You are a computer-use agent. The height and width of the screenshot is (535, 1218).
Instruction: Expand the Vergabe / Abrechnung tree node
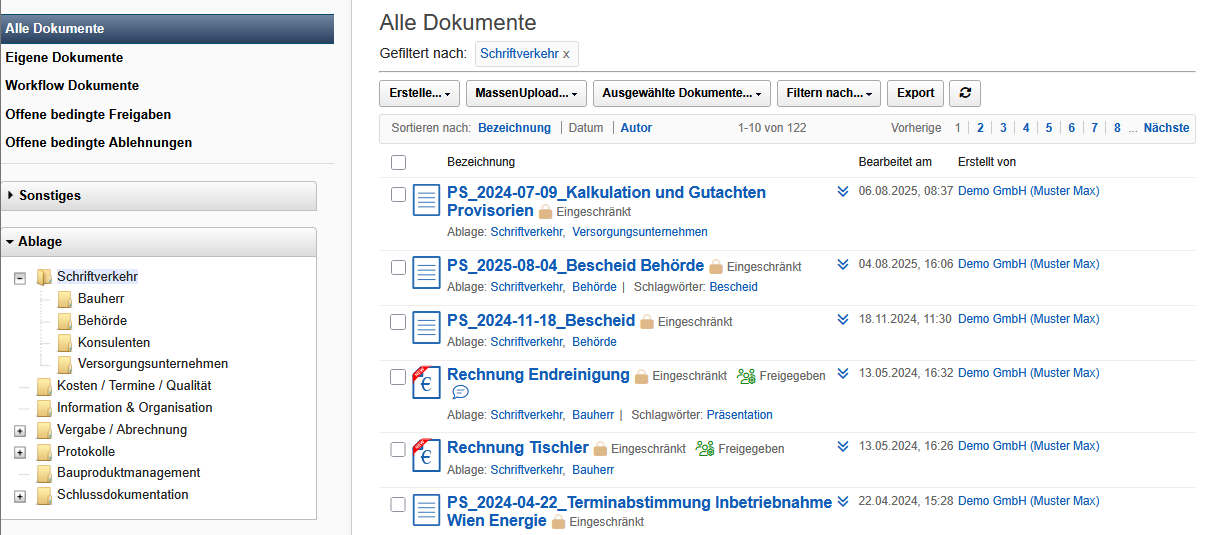[x=20, y=430]
